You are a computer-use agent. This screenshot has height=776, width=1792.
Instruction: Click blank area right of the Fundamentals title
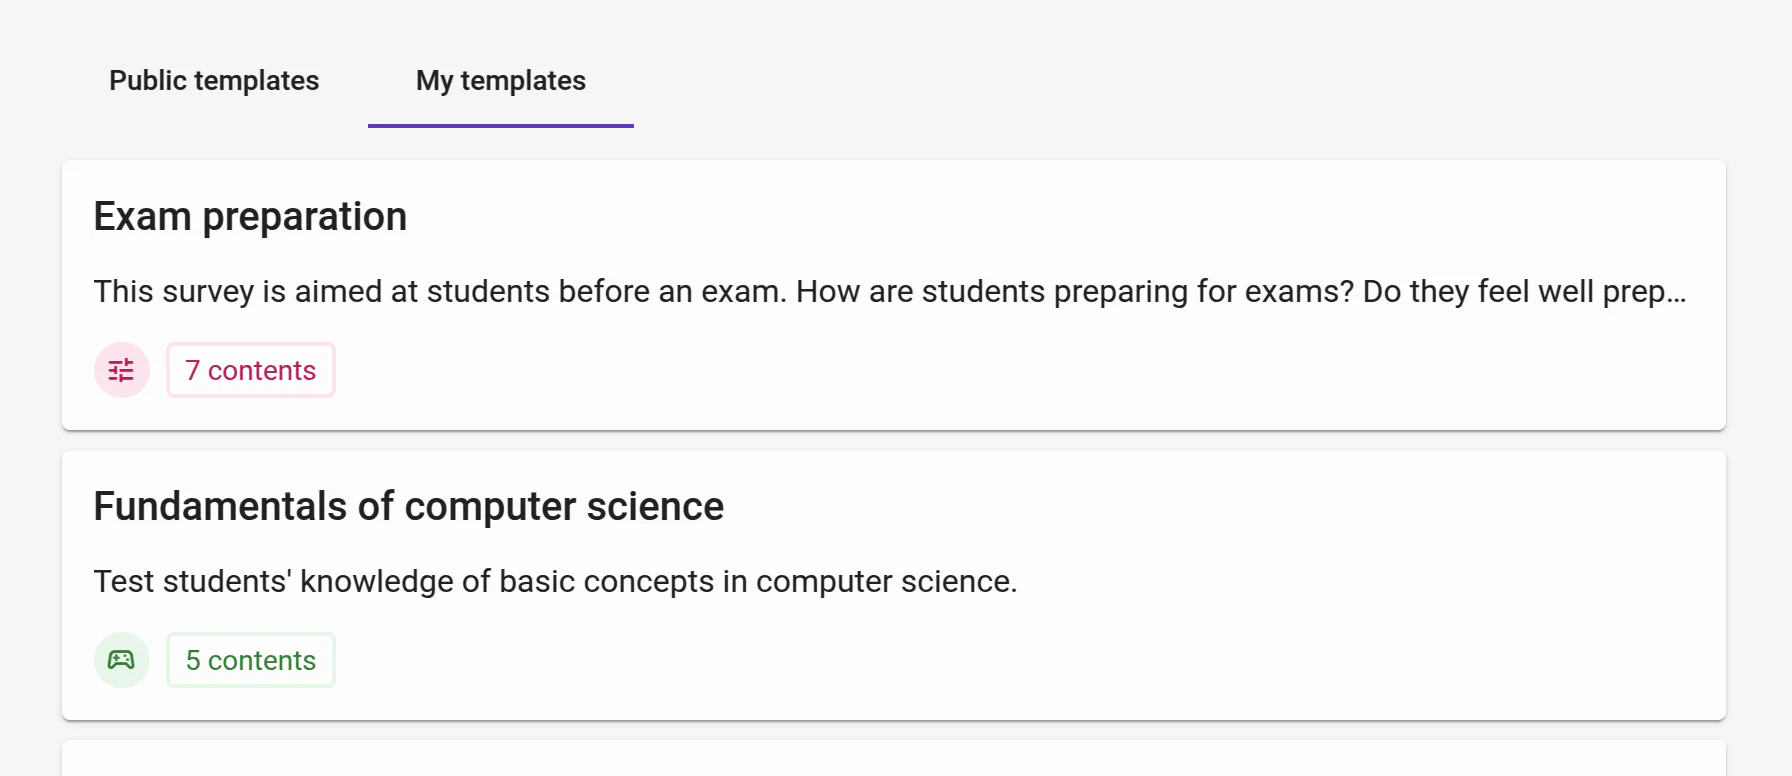tap(1200, 507)
